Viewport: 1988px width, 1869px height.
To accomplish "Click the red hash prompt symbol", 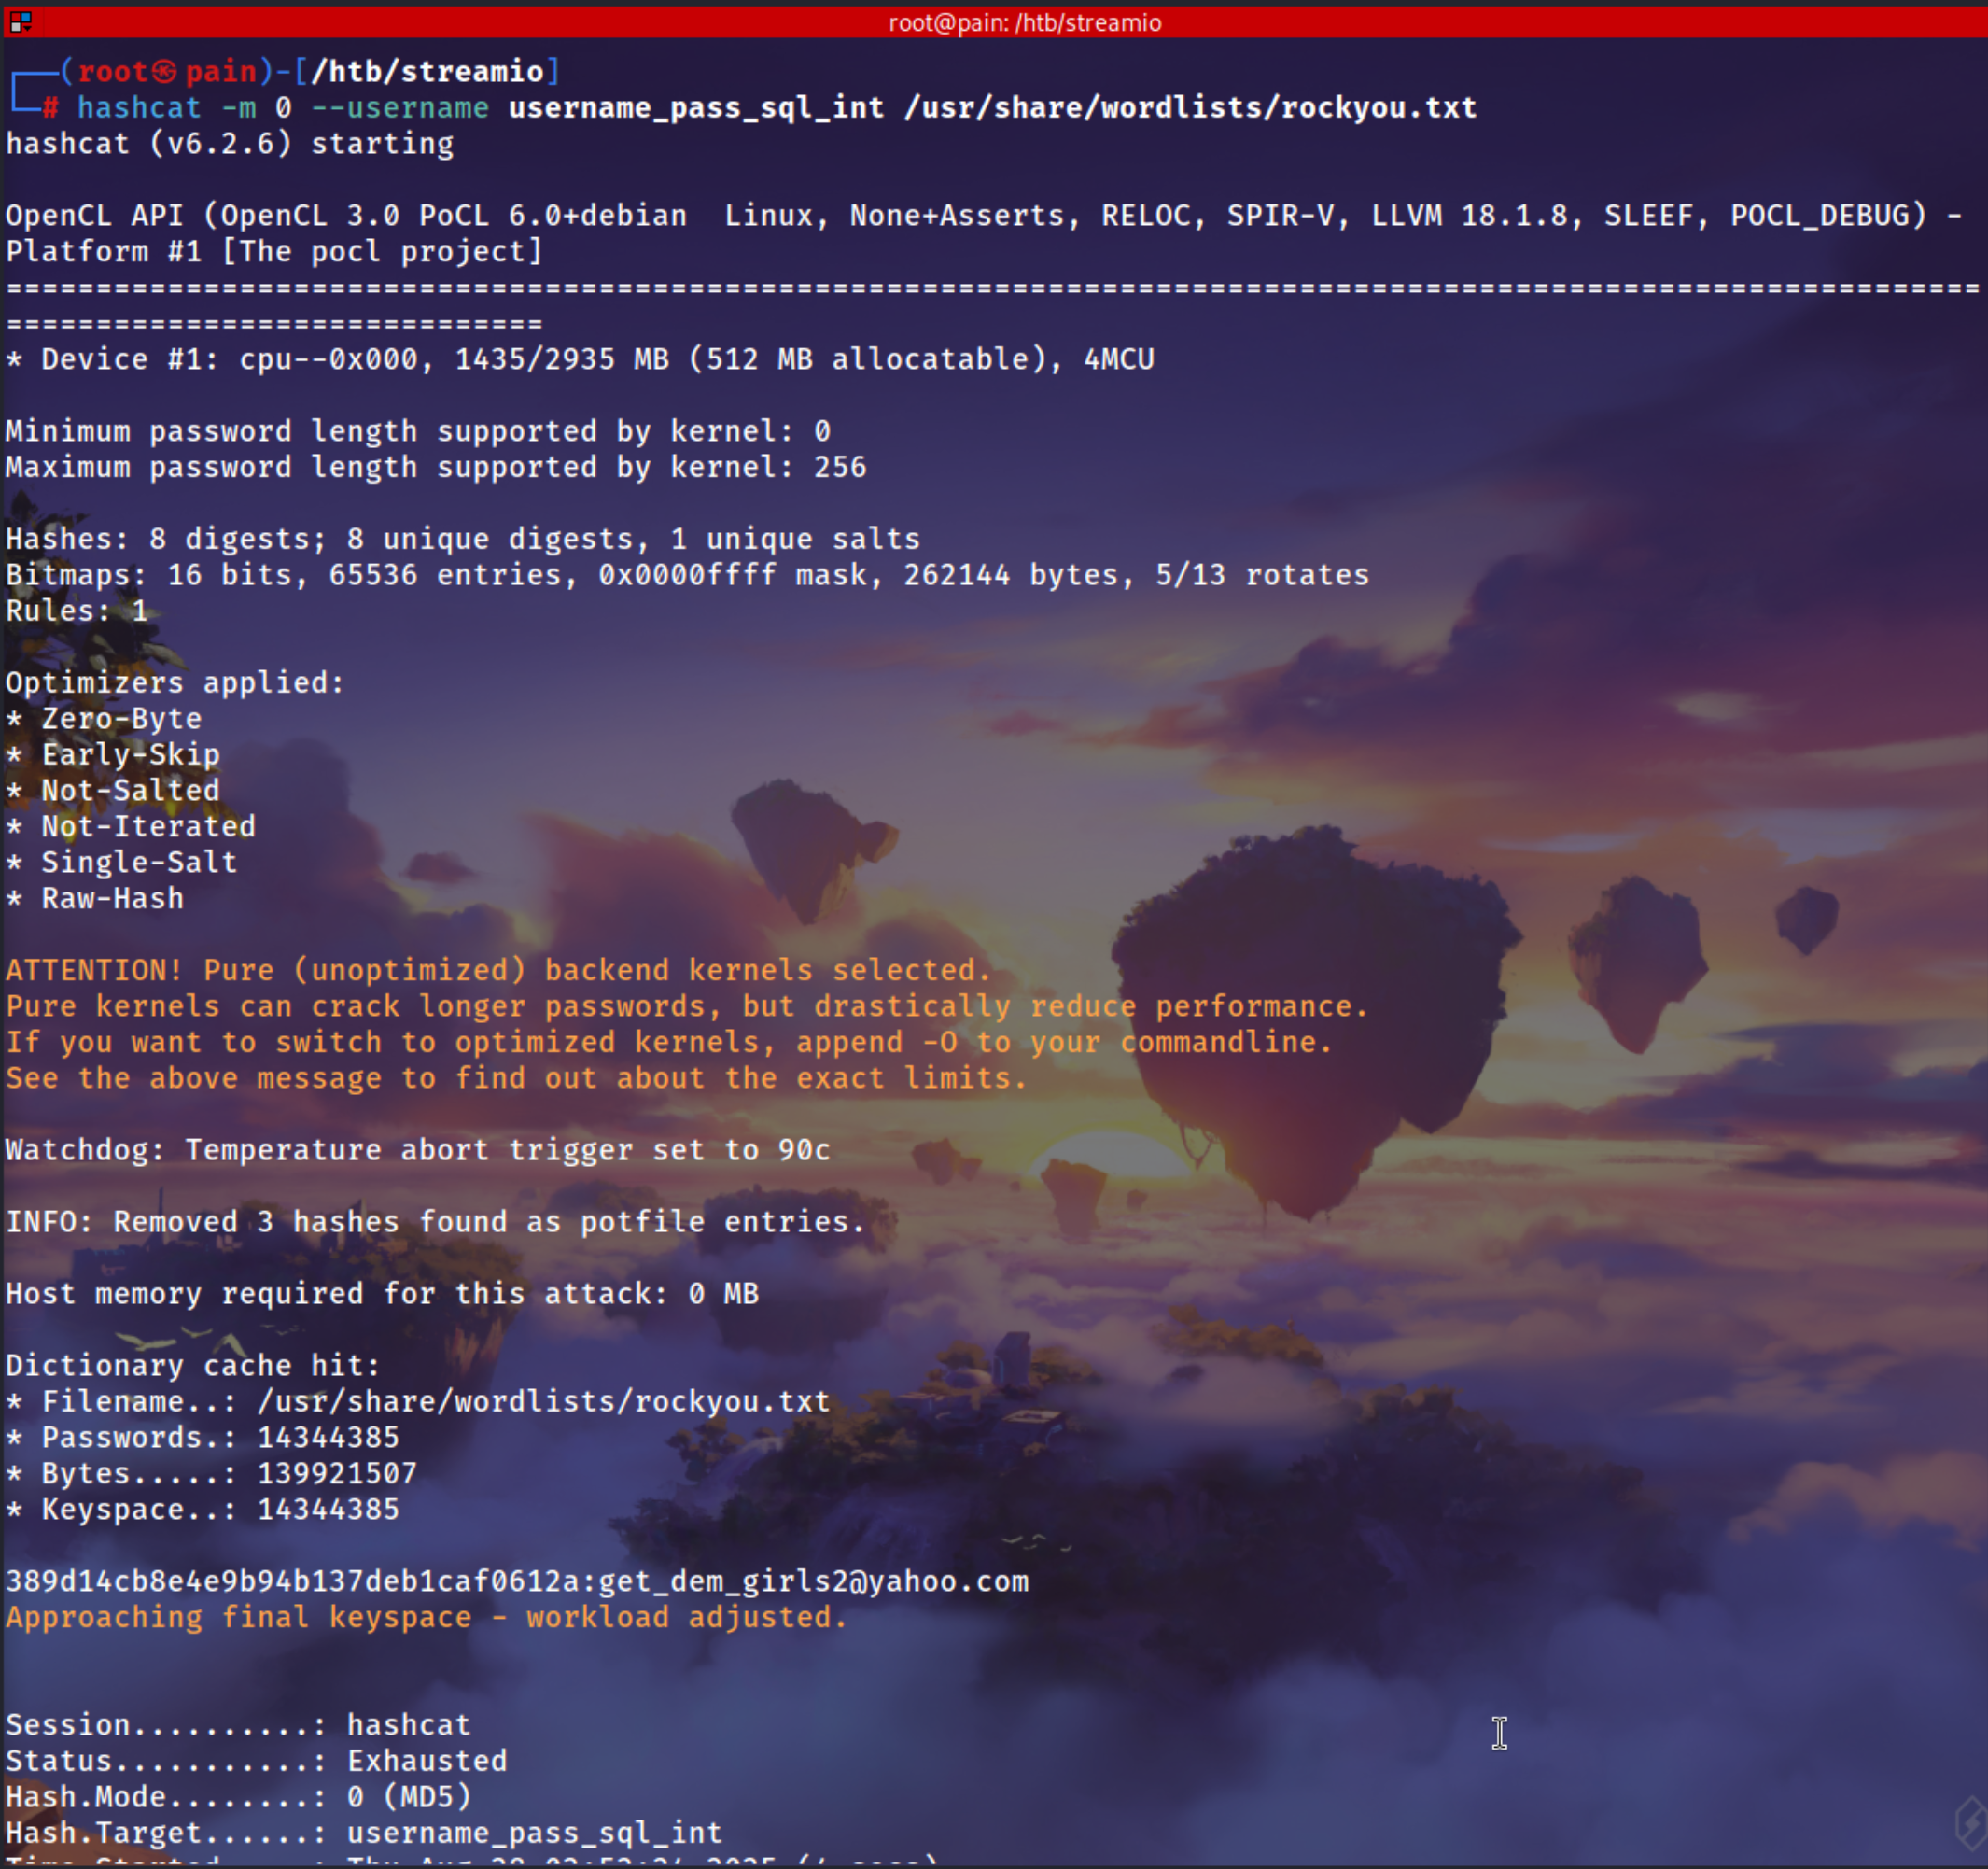I will coord(50,108).
